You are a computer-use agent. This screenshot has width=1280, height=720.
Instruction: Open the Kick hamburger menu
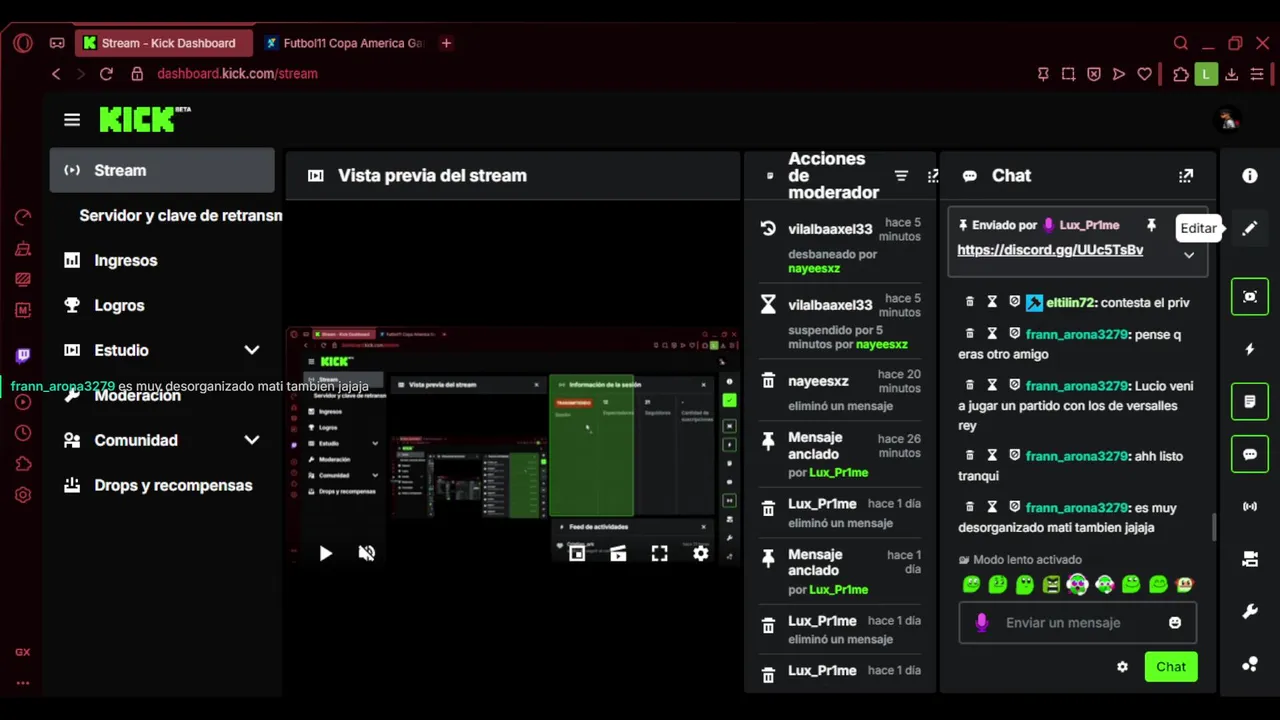click(x=72, y=120)
